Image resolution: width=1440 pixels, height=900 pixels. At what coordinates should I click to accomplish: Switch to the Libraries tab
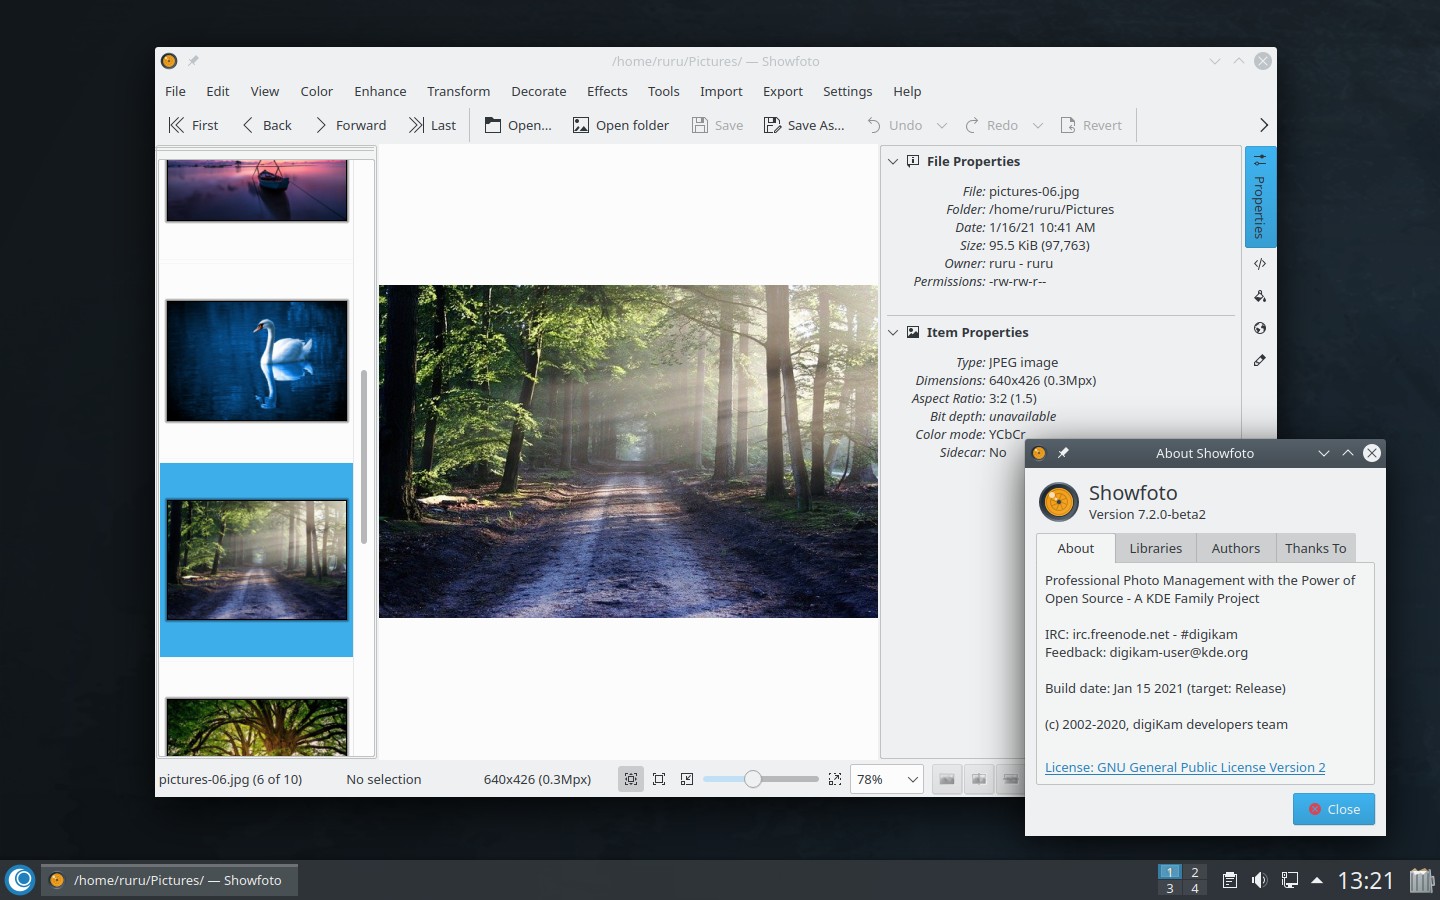pos(1155,548)
